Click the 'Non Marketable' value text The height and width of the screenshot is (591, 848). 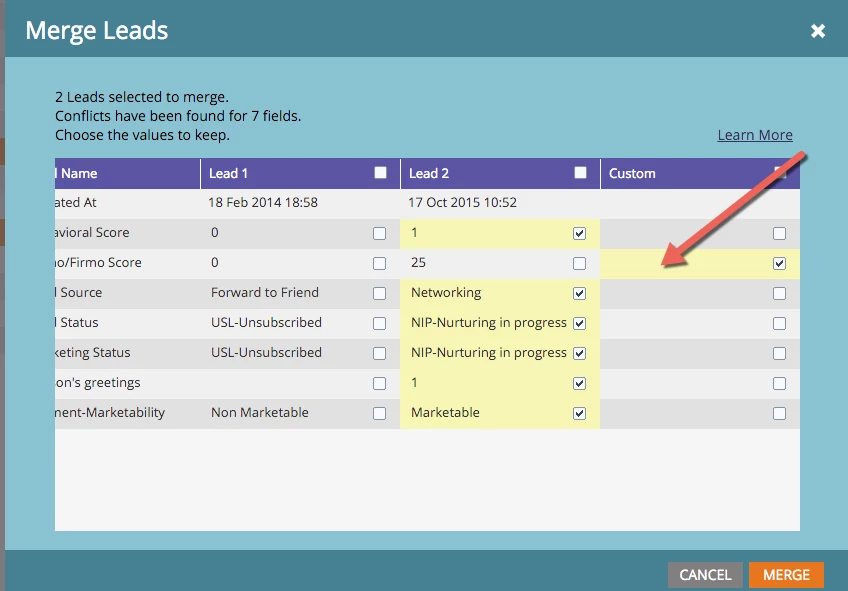[260, 413]
